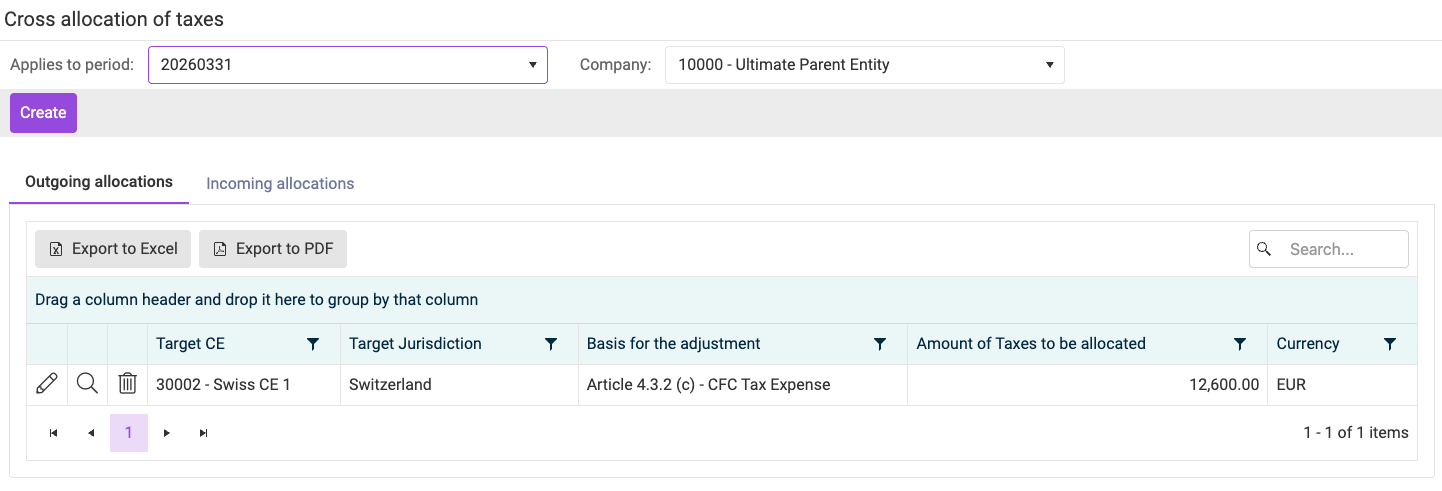Image resolution: width=1442 pixels, height=491 pixels.
Task: Open the Applies to period dropdown
Action: (x=348, y=65)
